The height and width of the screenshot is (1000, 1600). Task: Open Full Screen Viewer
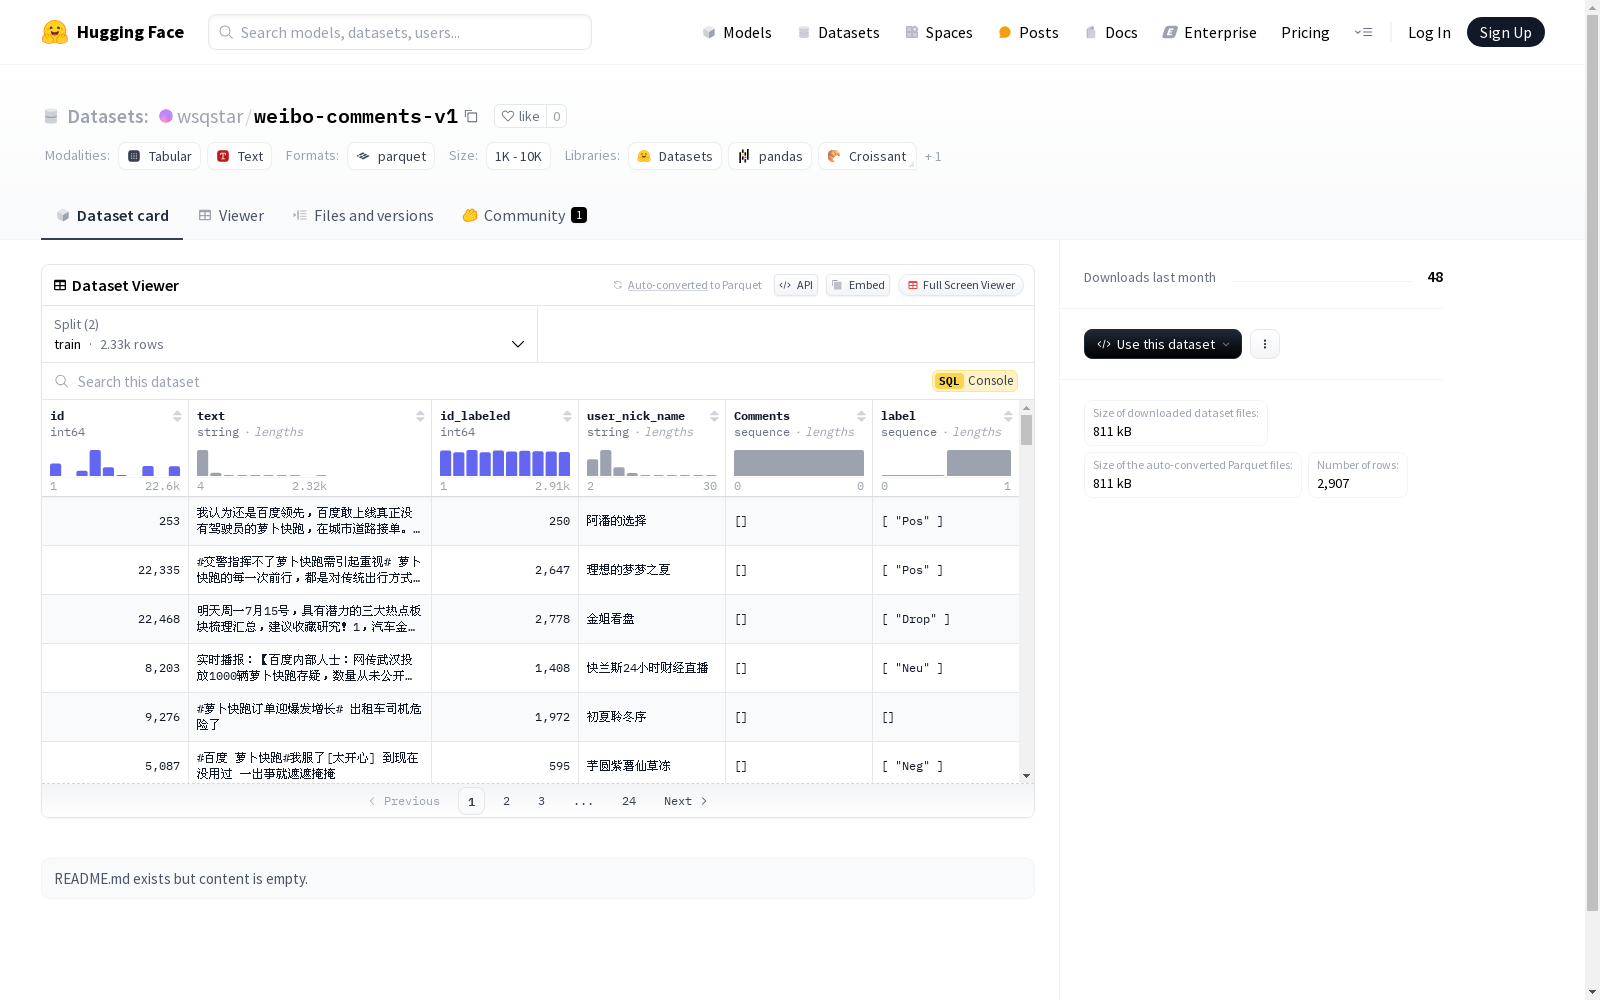(x=961, y=285)
